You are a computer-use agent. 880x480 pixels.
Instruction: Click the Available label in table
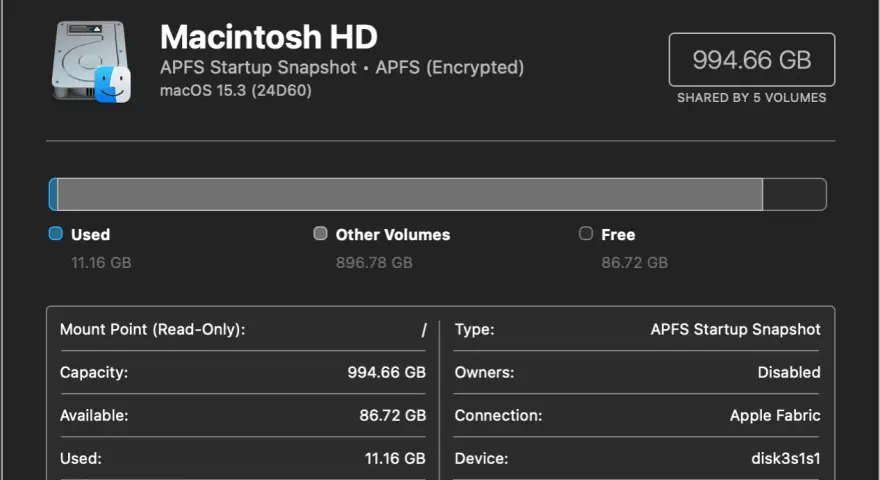[94, 415]
